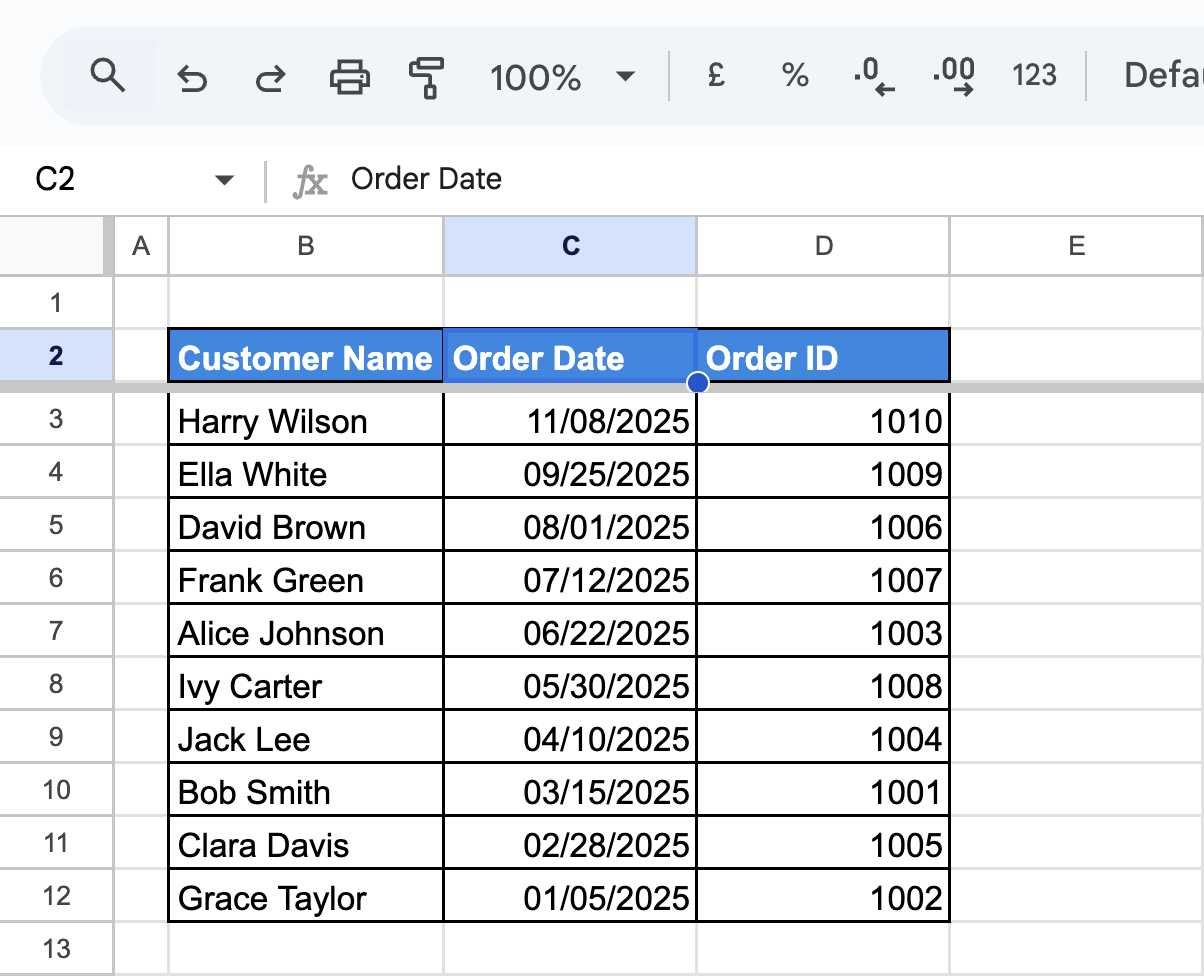Select row 2 header
Screen dimensions: 1204x976
pyautogui.click(x=56, y=355)
